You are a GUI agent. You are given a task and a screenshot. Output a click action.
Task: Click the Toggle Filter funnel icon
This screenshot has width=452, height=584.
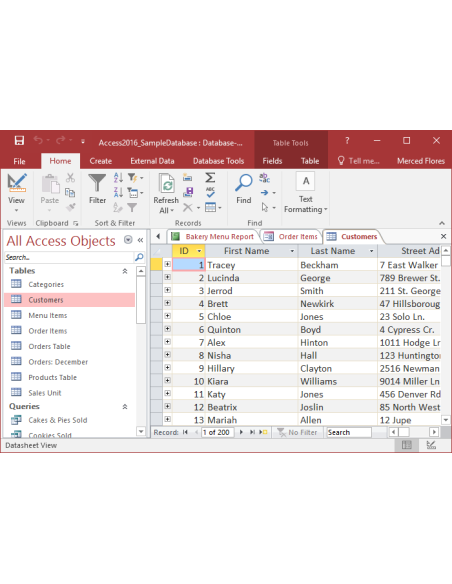(x=132, y=207)
